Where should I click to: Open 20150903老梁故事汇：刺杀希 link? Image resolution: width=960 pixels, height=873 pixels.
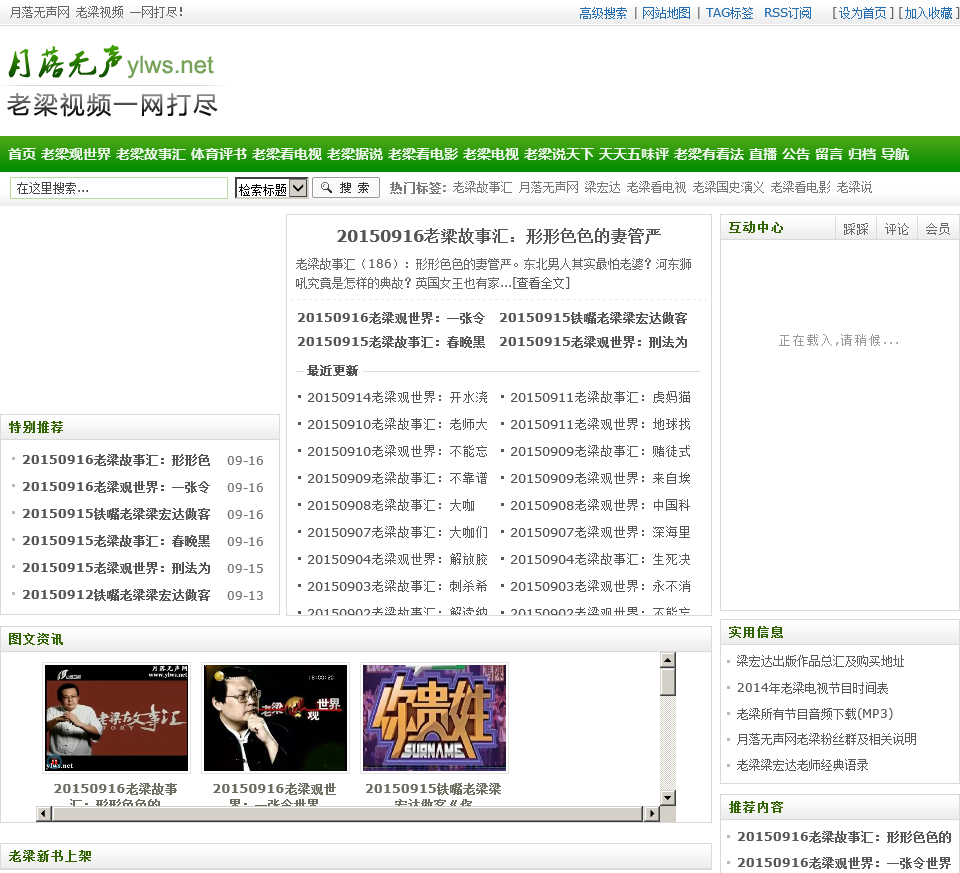[x=397, y=586]
